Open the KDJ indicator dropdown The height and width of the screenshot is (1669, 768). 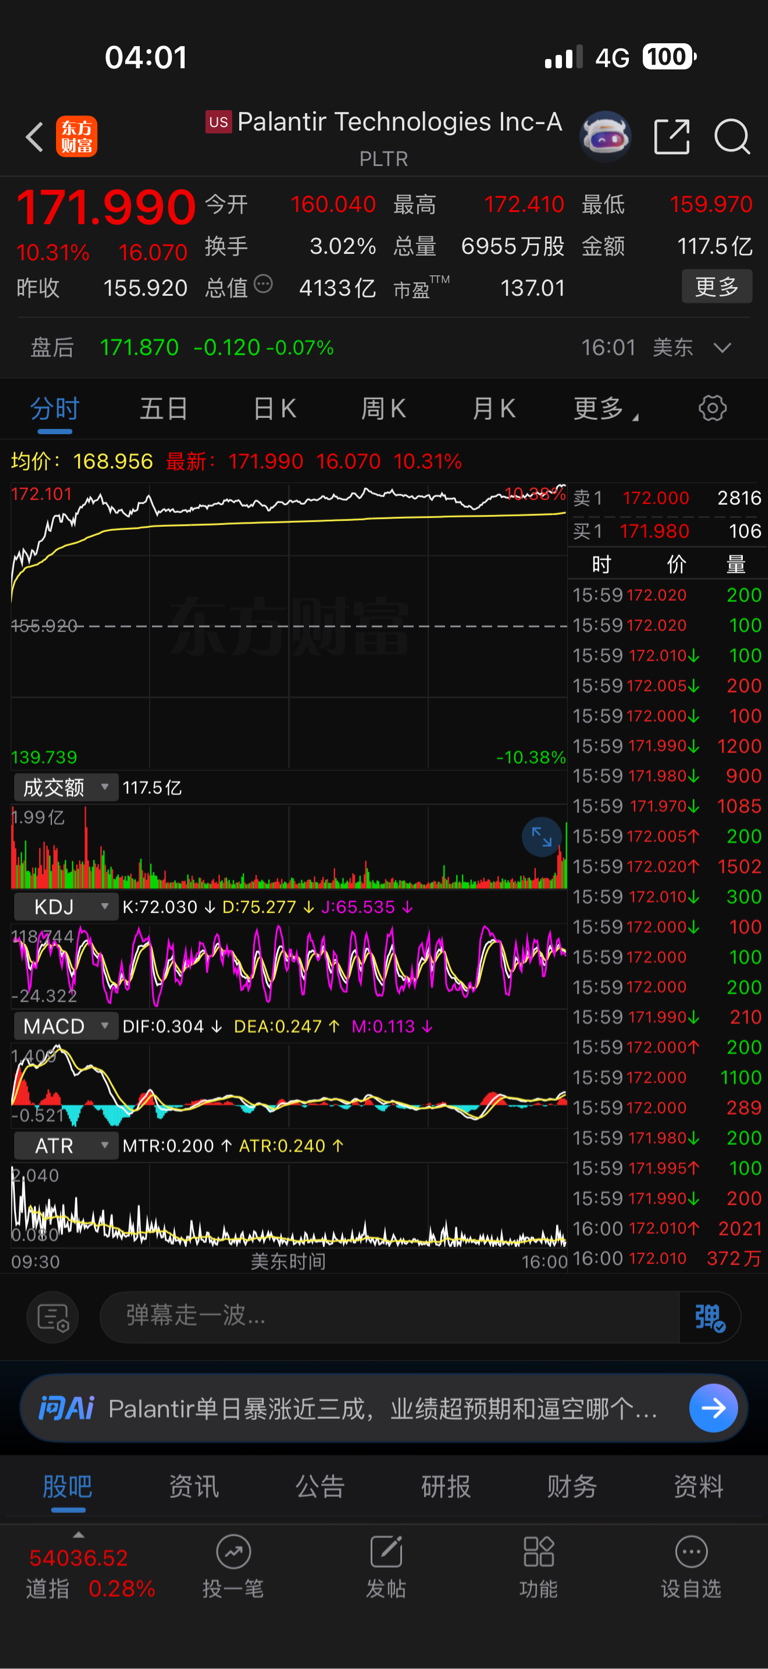coord(64,907)
